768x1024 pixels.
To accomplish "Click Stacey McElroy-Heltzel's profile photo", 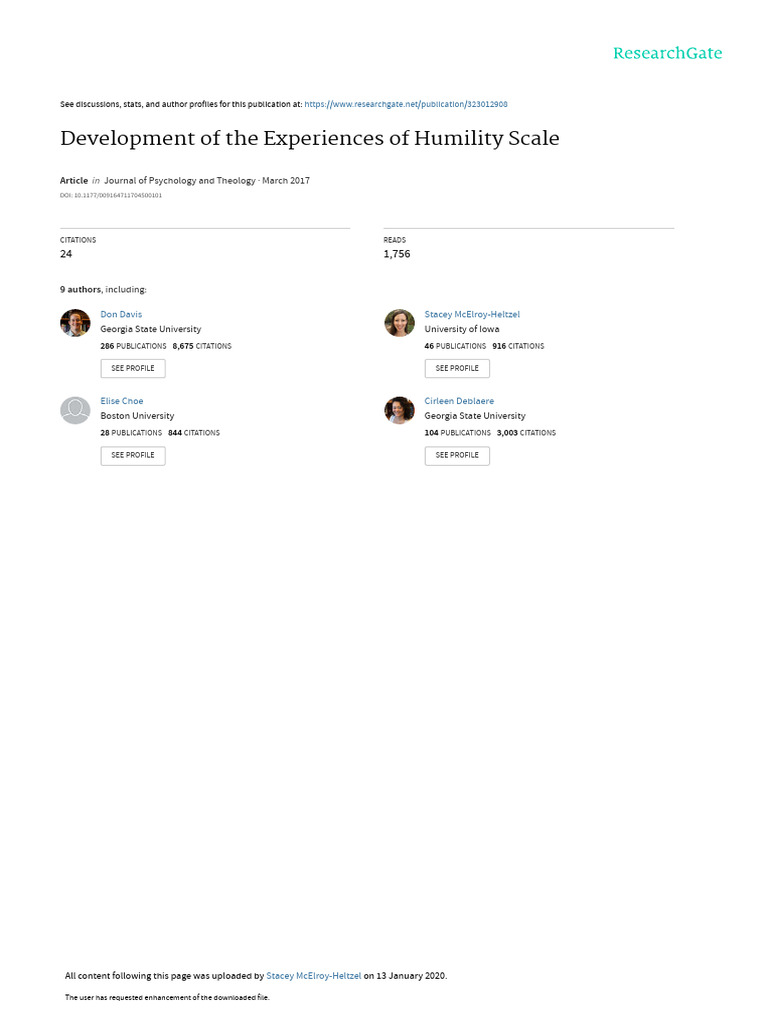I will (x=399, y=323).
